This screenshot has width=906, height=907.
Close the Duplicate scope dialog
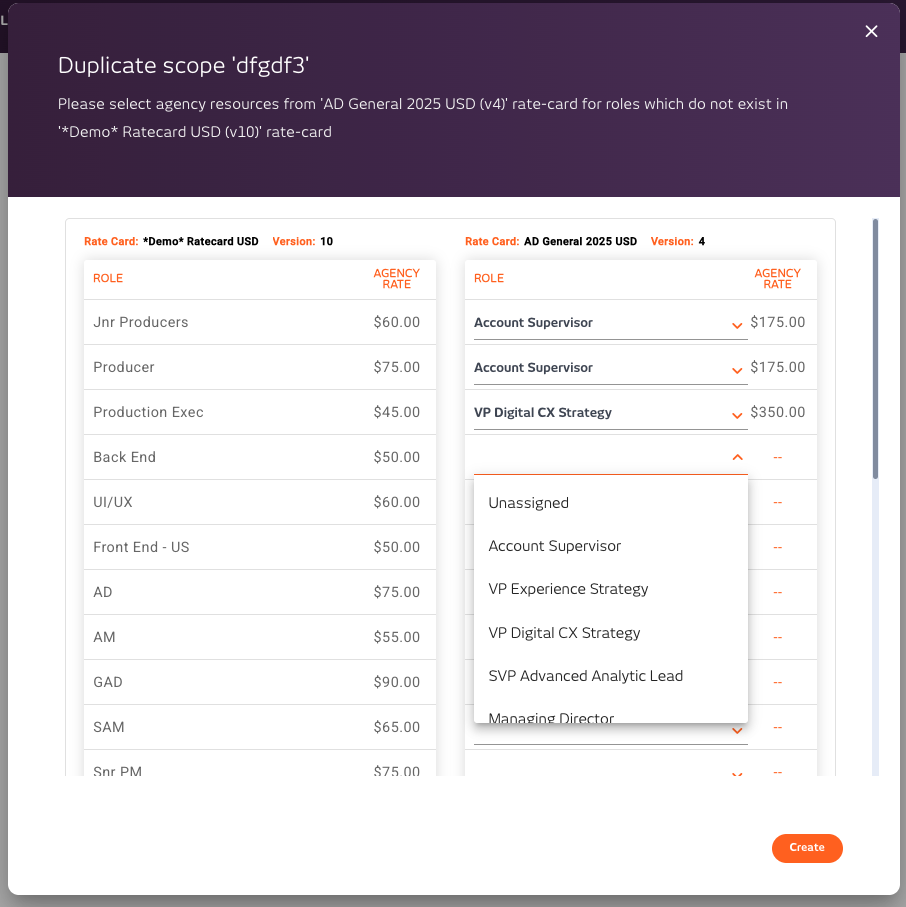[871, 31]
